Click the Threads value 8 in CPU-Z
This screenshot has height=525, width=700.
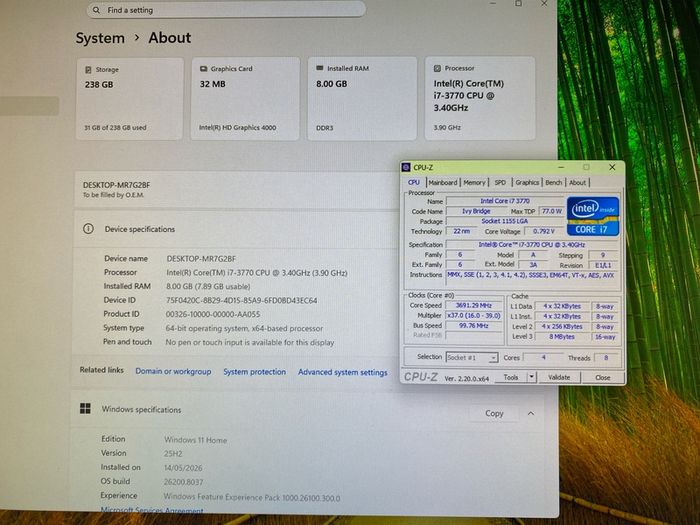click(x=606, y=358)
